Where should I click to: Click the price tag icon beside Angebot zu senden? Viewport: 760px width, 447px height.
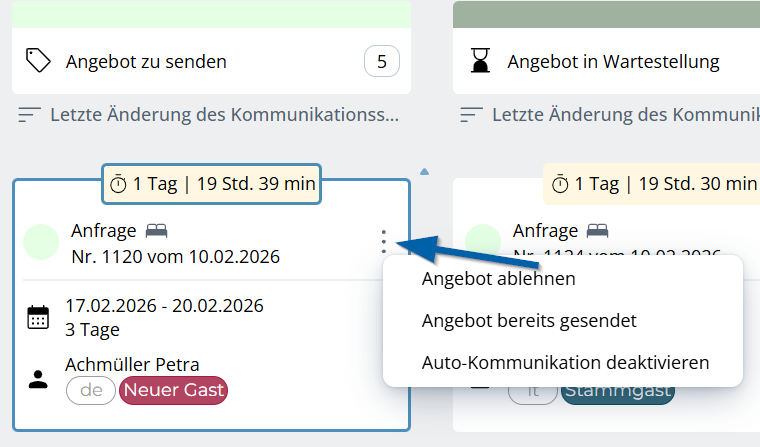(x=38, y=61)
